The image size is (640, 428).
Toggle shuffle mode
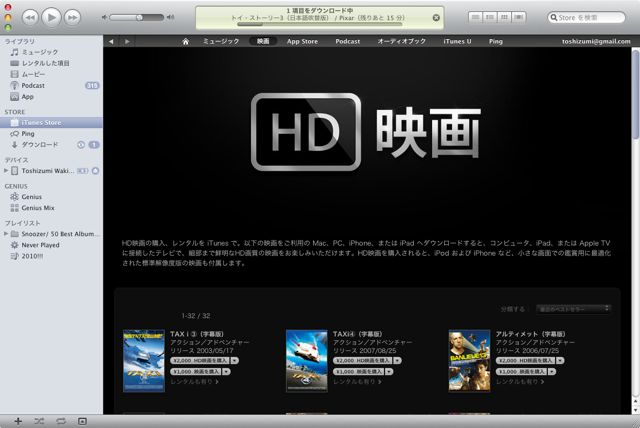[39, 421]
